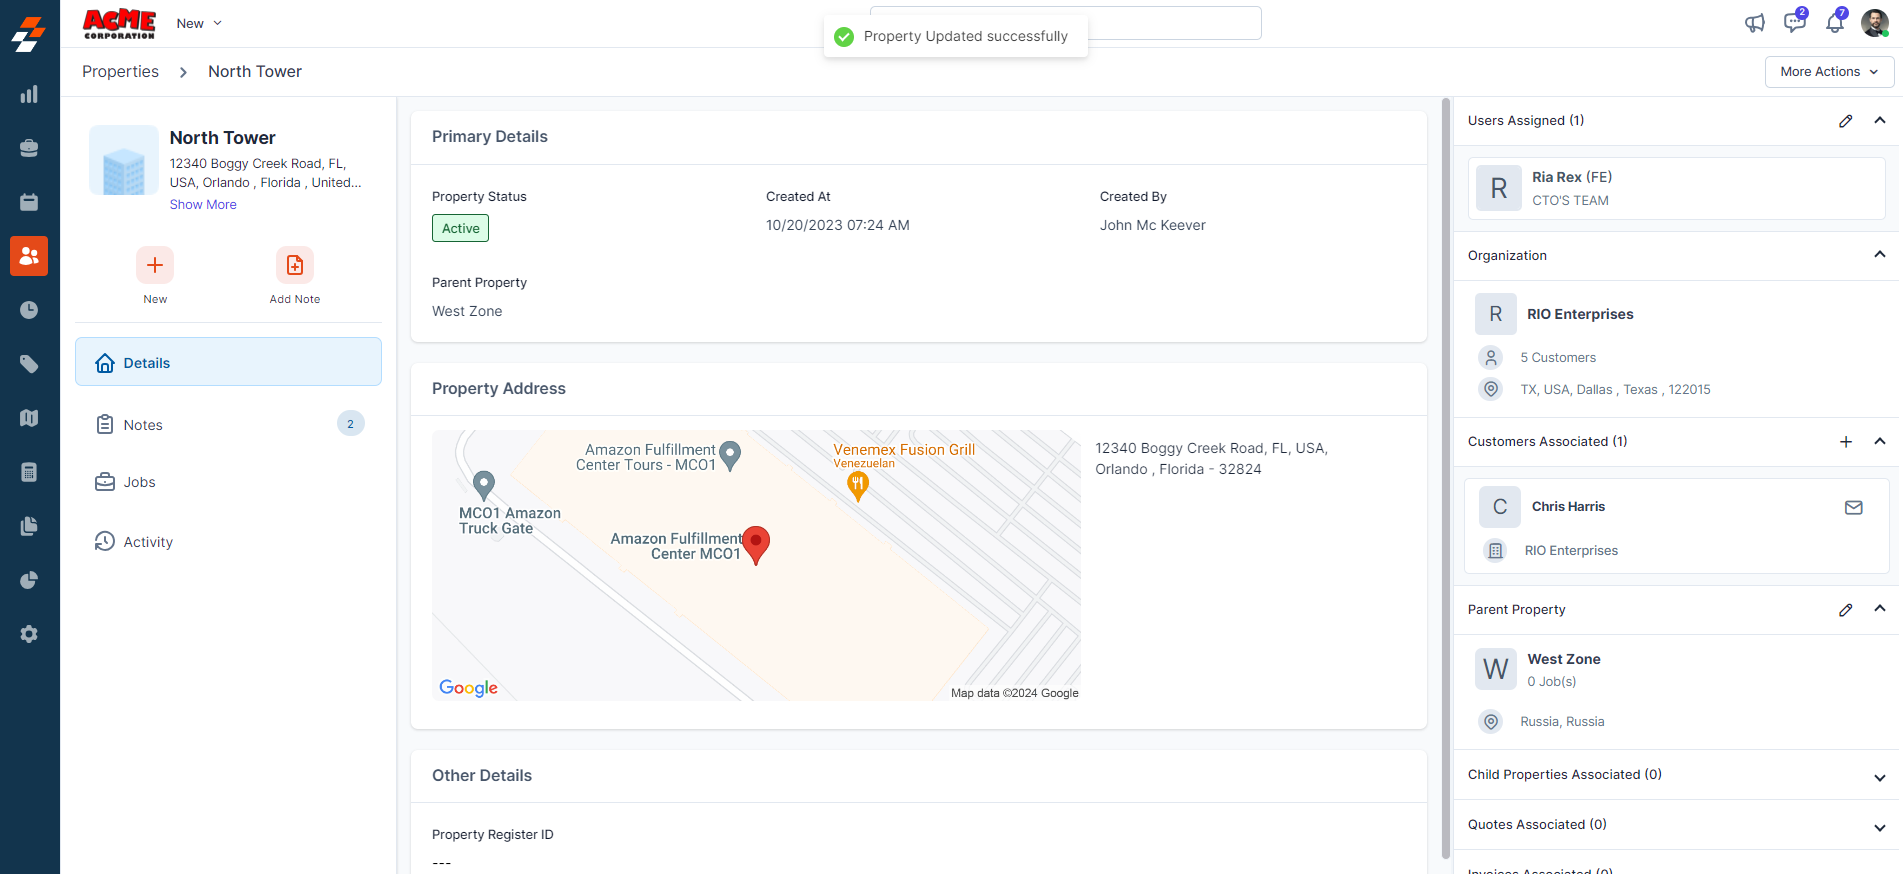Image resolution: width=1903 pixels, height=874 pixels.
Task: Click the Add Note icon
Action: (x=295, y=265)
